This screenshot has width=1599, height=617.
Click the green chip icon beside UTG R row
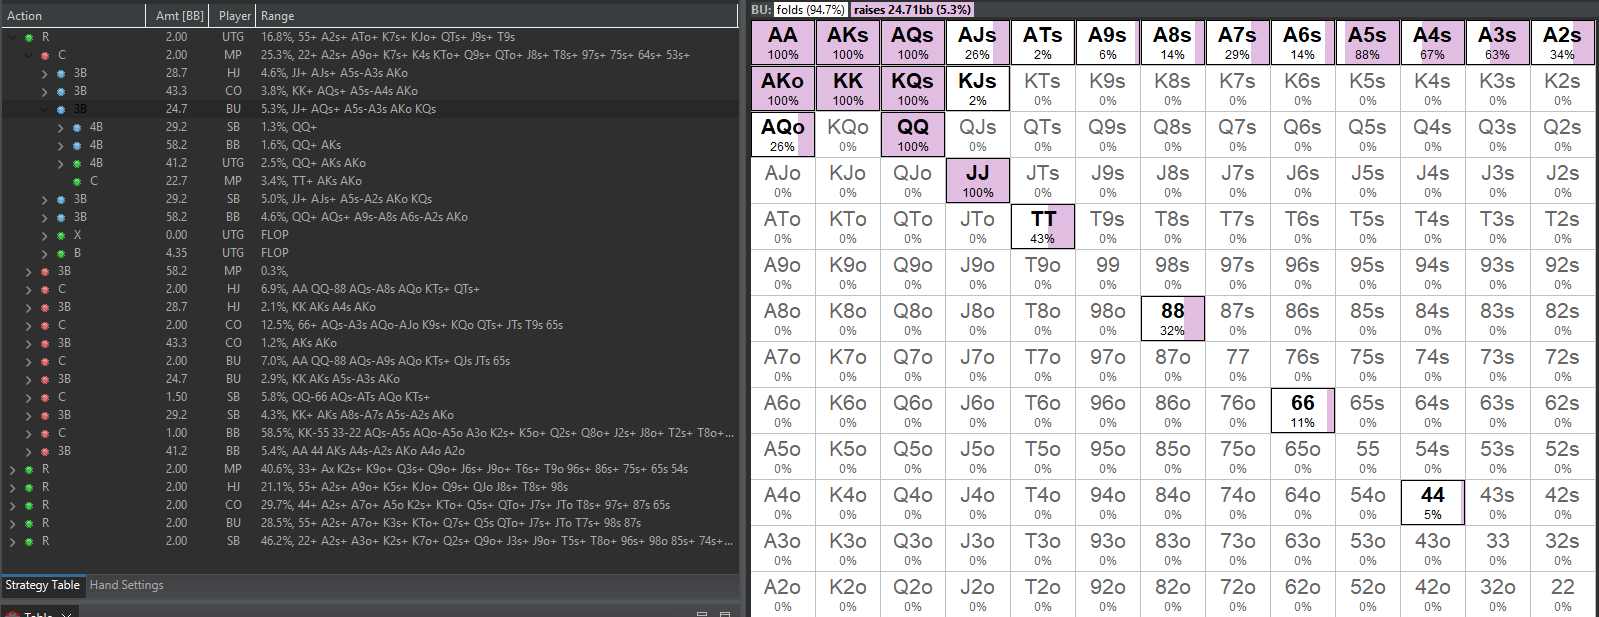29,37
